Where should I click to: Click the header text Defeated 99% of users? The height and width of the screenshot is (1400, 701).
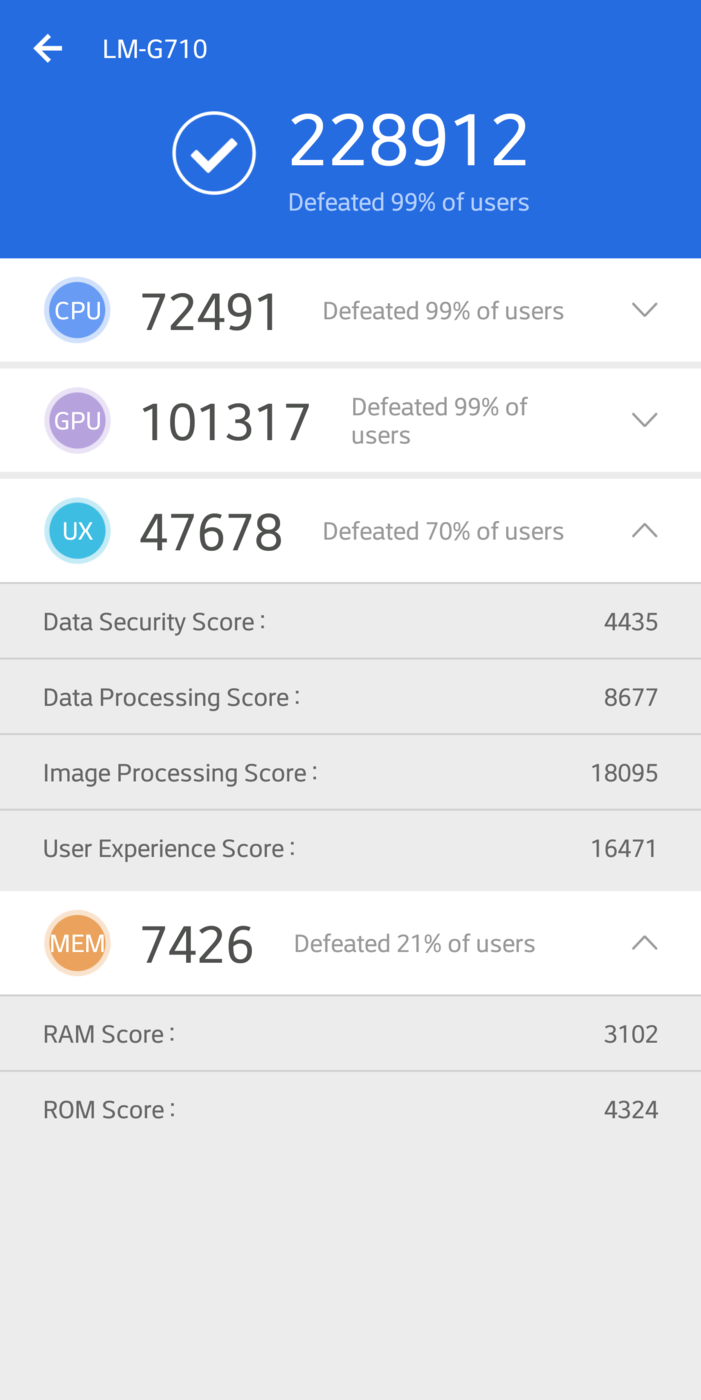[x=408, y=202]
